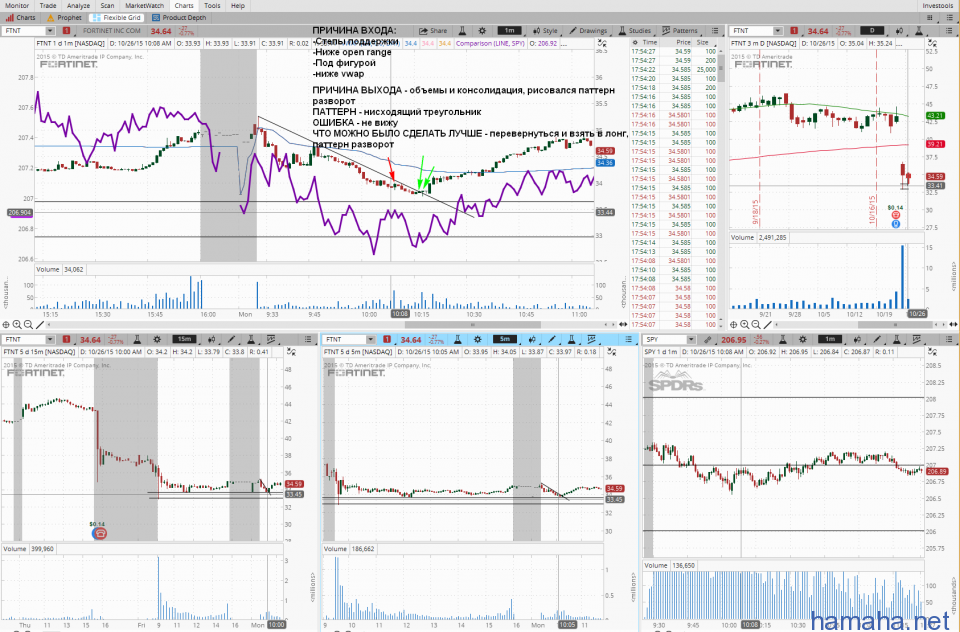Open the list menu icon on 5m chart
Image resolution: width=960 pixels, height=632 pixels.
click(628, 339)
